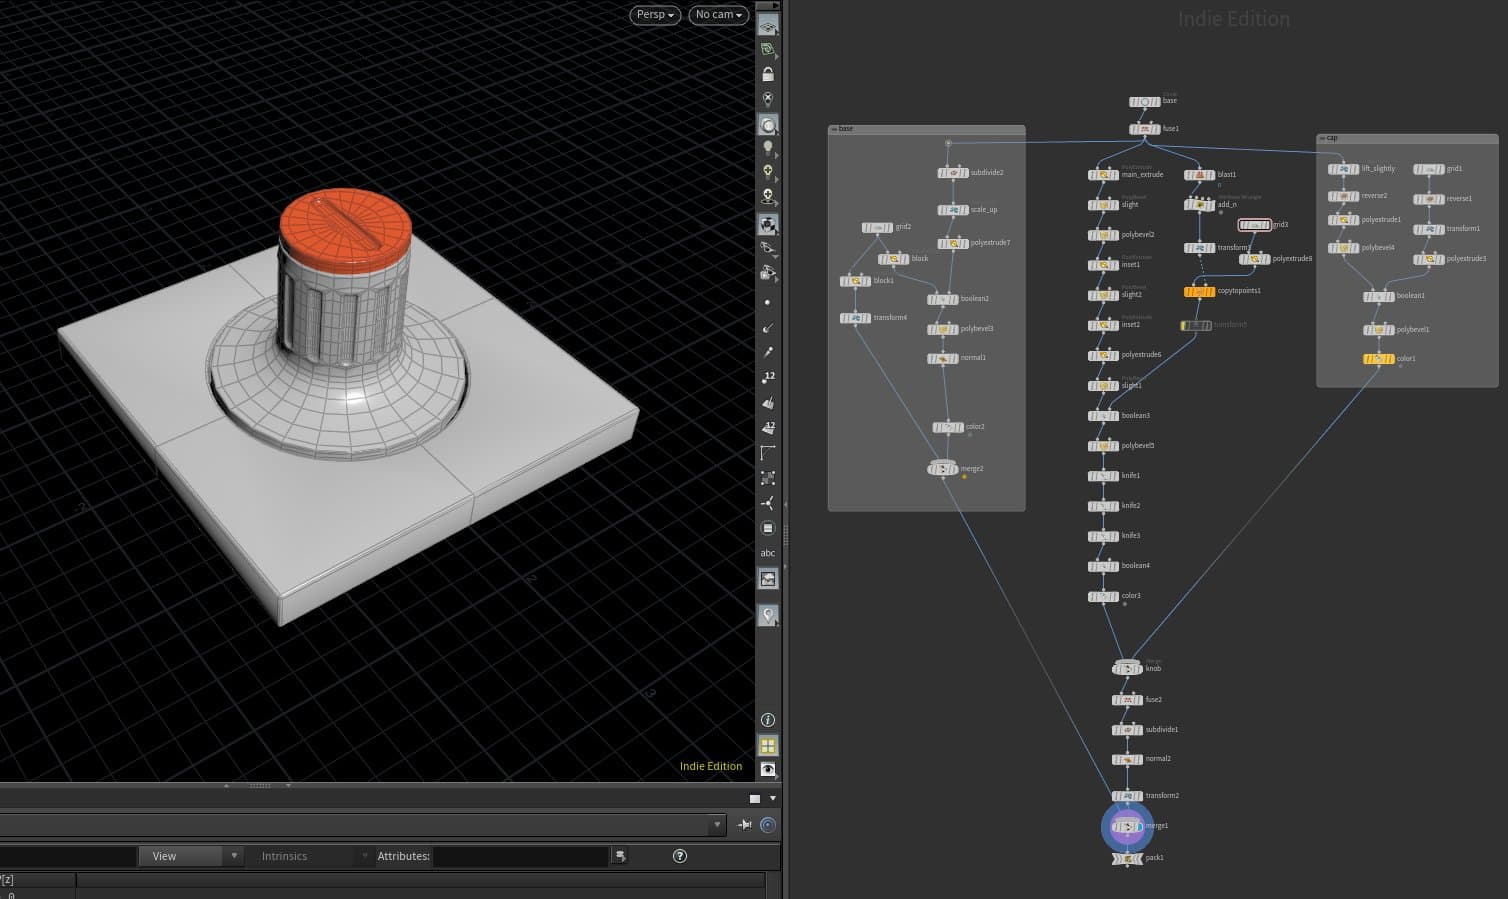Click the abc text display icon
Viewport: 1508px width, 899px height.
(x=768, y=553)
